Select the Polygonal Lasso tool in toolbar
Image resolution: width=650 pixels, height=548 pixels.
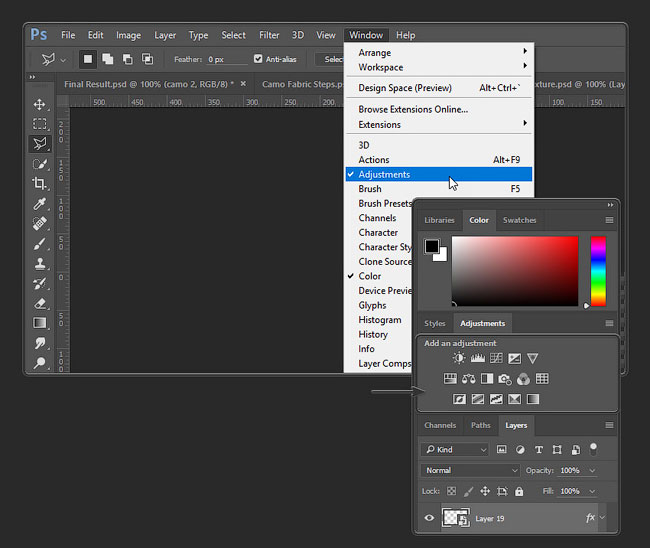coord(40,144)
